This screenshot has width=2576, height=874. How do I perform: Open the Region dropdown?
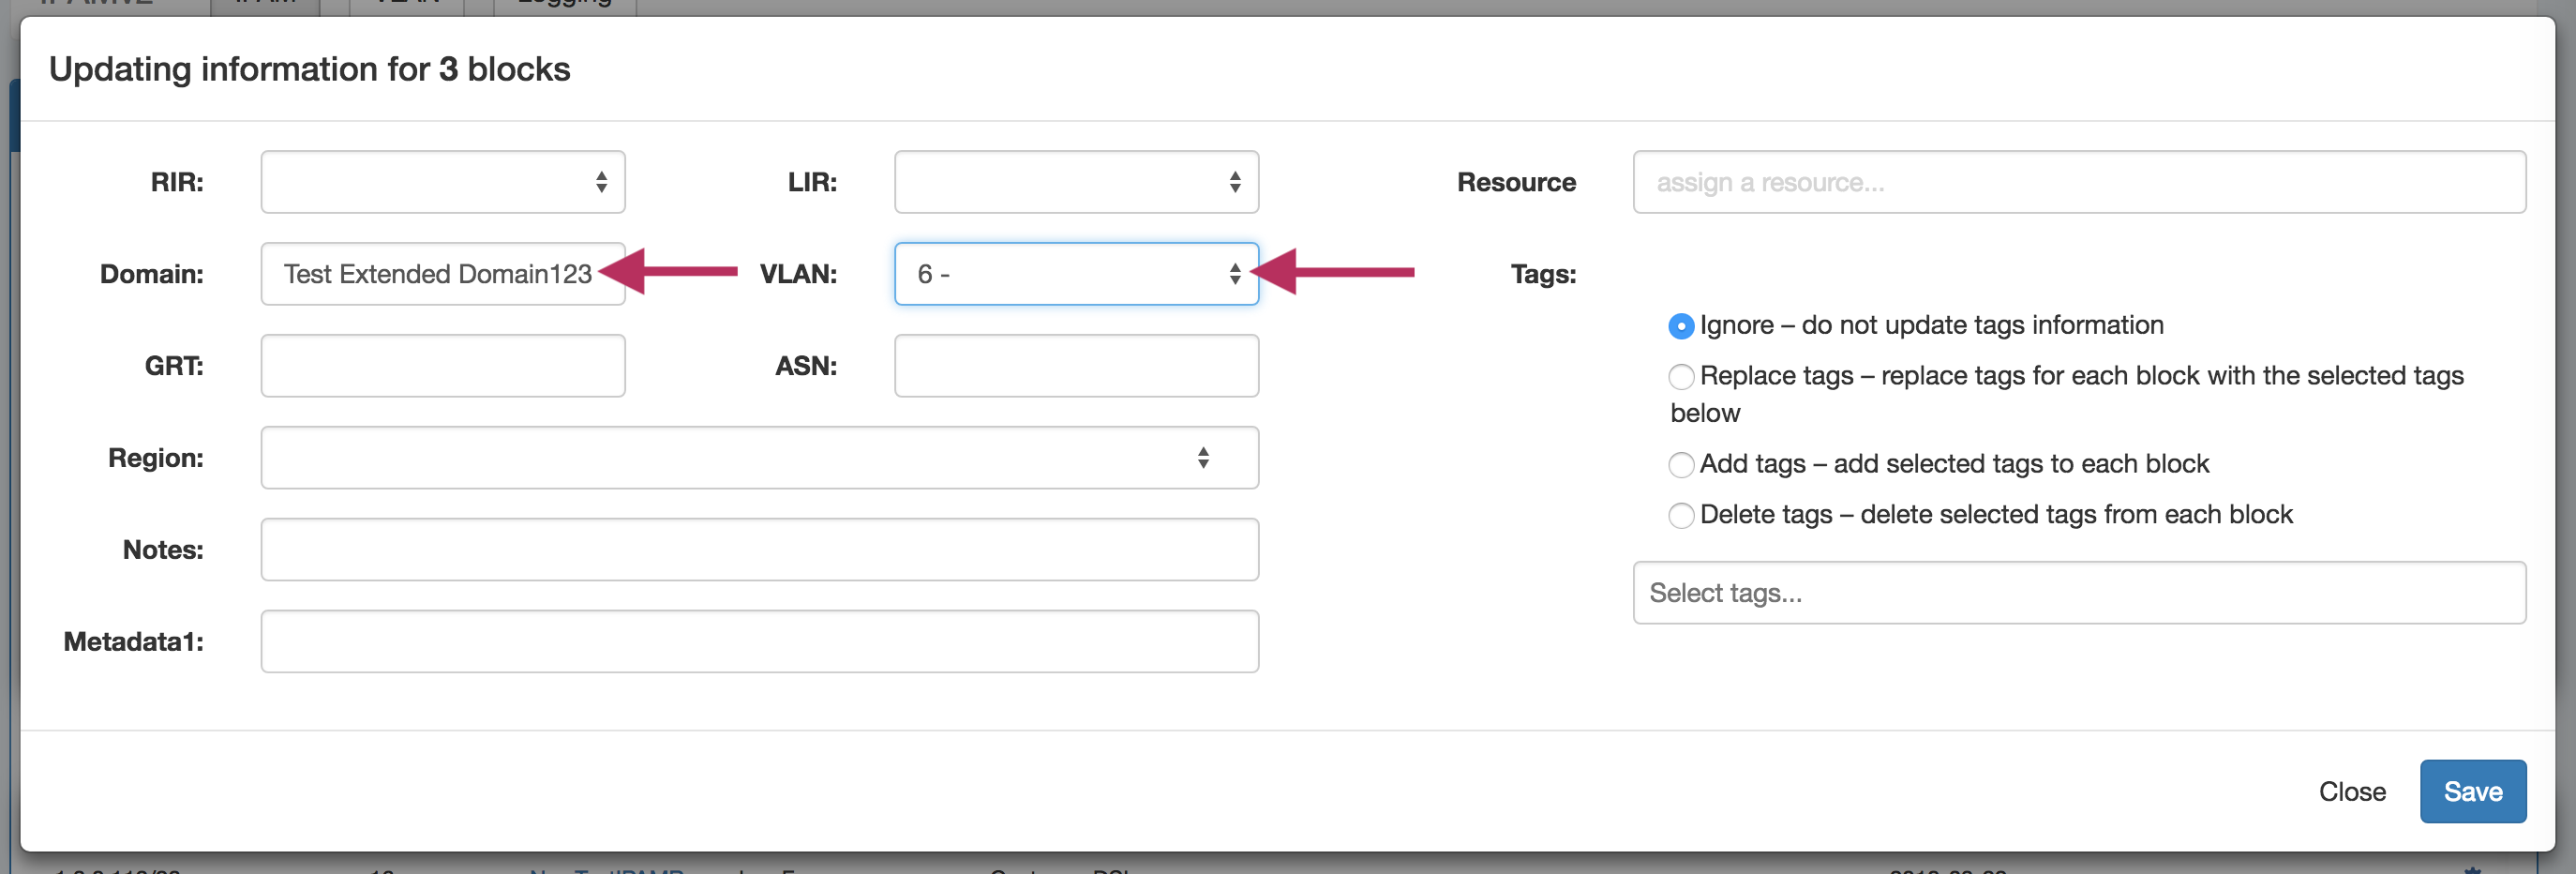[x=758, y=458]
